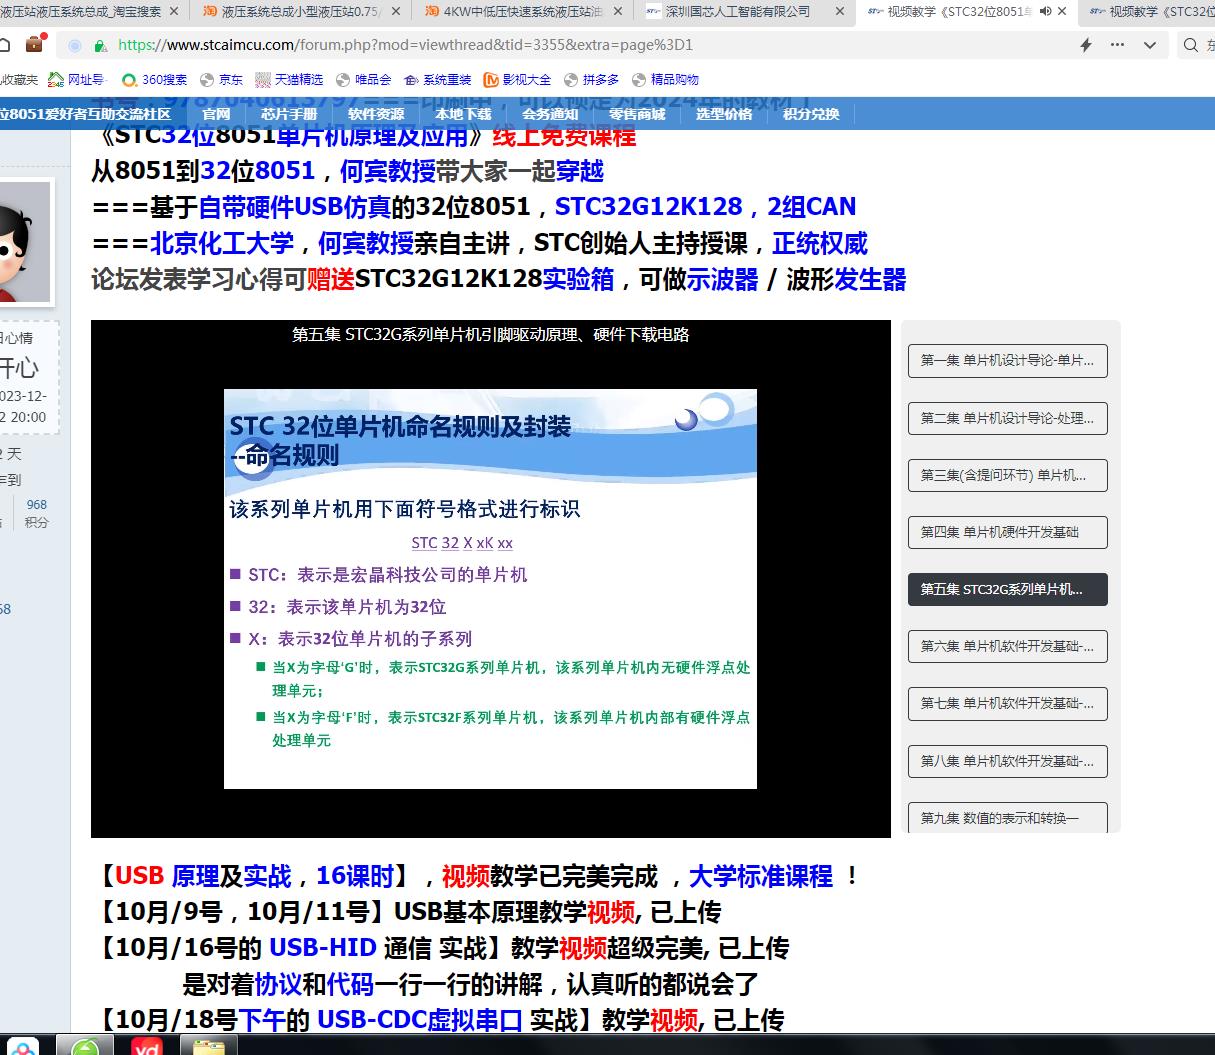This screenshot has height=1055, width=1215.
Task: Close the 深圳国芯人工智能有限公司 tab
Action: [x=840, y=11]
